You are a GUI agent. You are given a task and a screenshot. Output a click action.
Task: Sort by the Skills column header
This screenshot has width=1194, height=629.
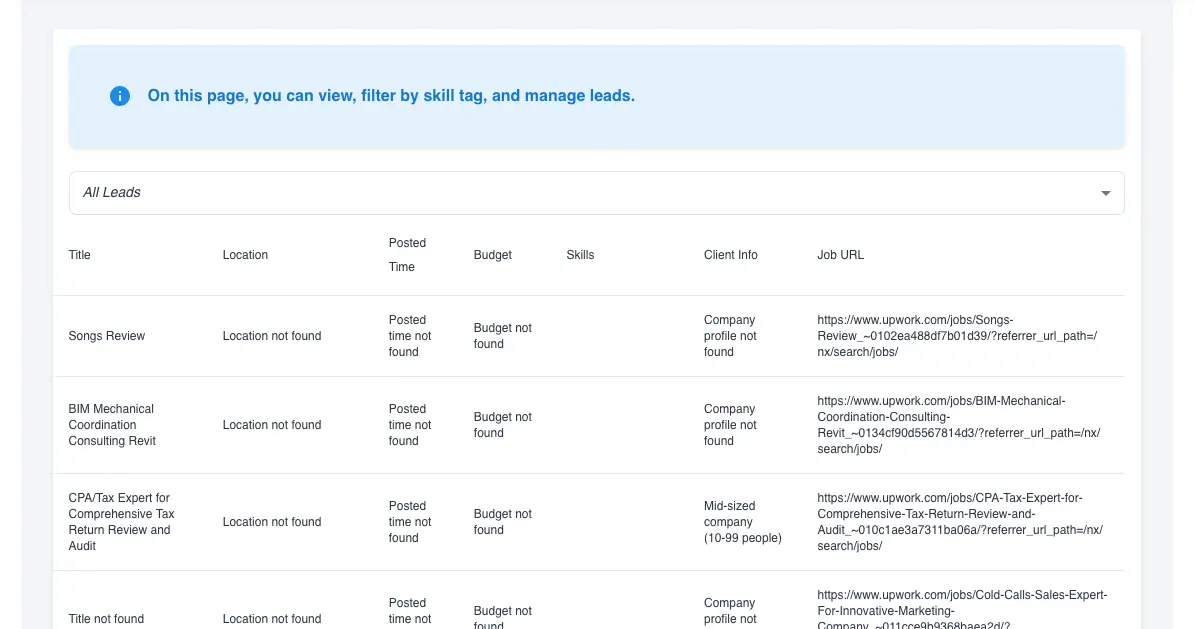580,255
